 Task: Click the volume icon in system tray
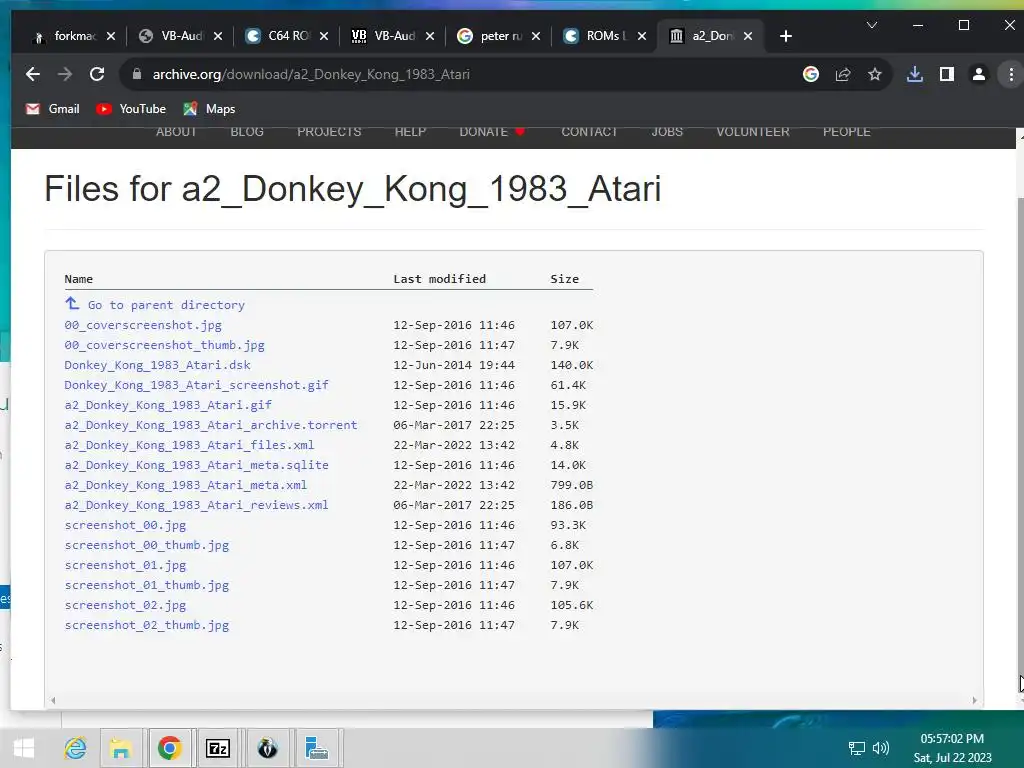pos(881,748)
